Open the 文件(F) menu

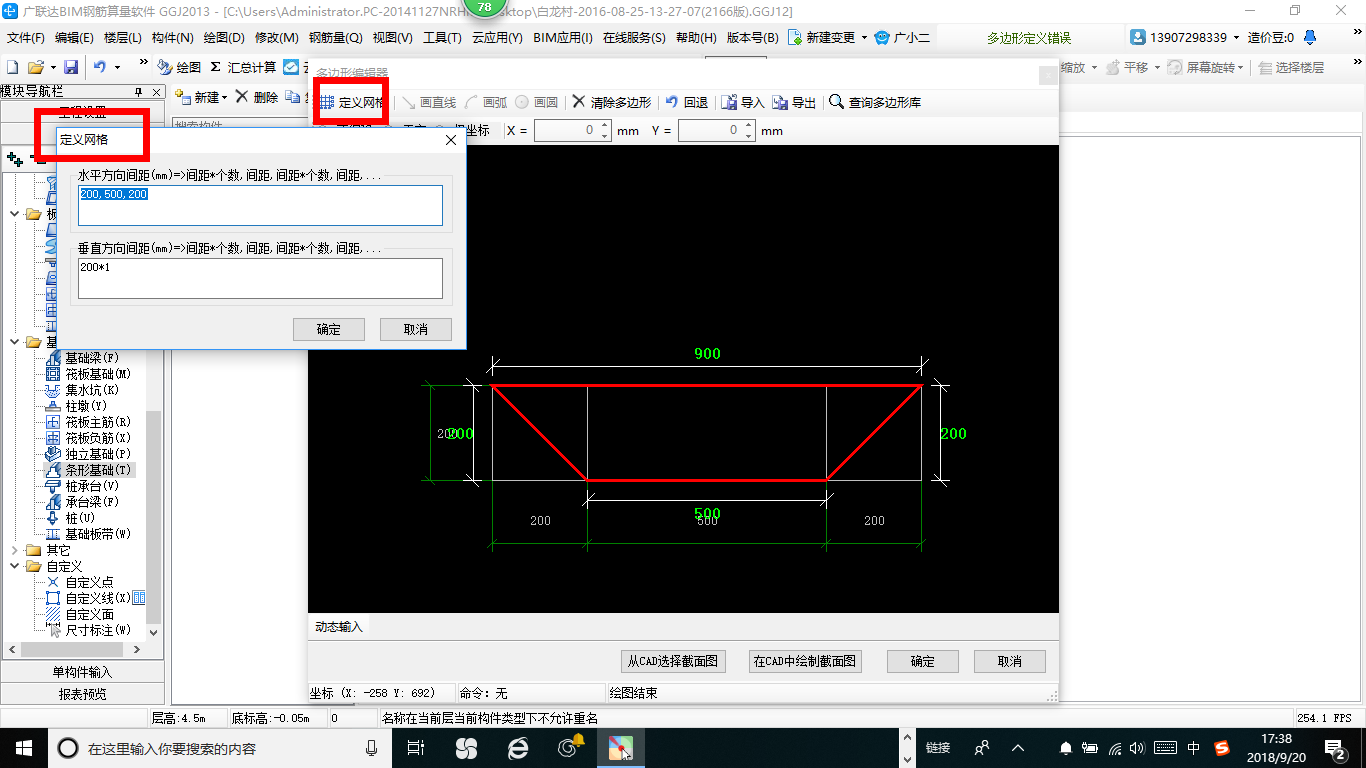pyautogui.click(x=26, y=38)
